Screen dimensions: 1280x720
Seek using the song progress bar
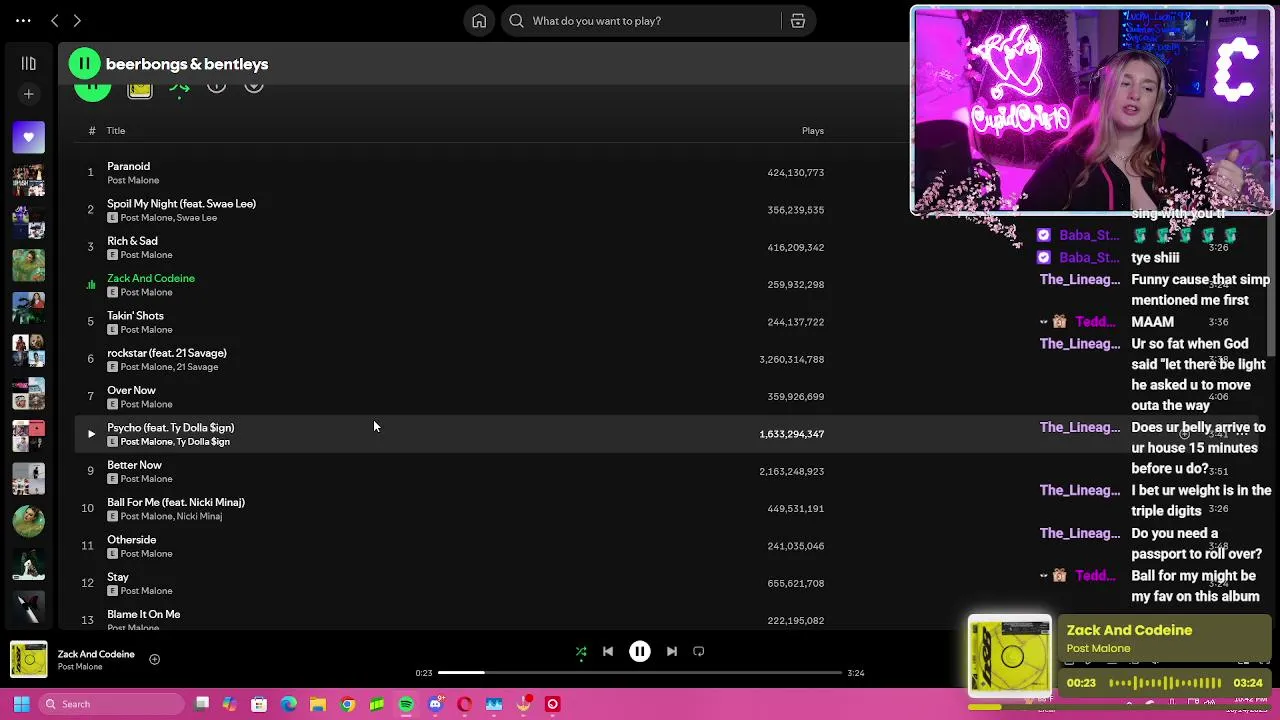coord(640,673)
